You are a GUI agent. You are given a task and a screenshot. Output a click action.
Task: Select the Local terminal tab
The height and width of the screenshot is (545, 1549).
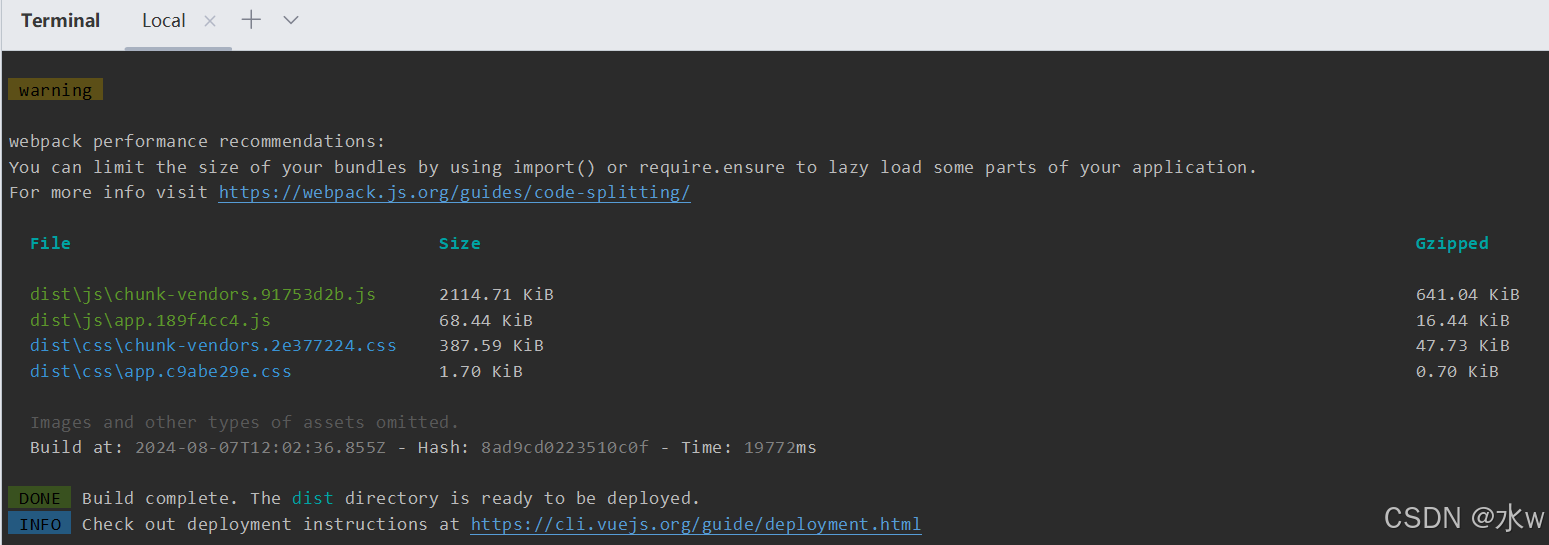click(164, 21)
